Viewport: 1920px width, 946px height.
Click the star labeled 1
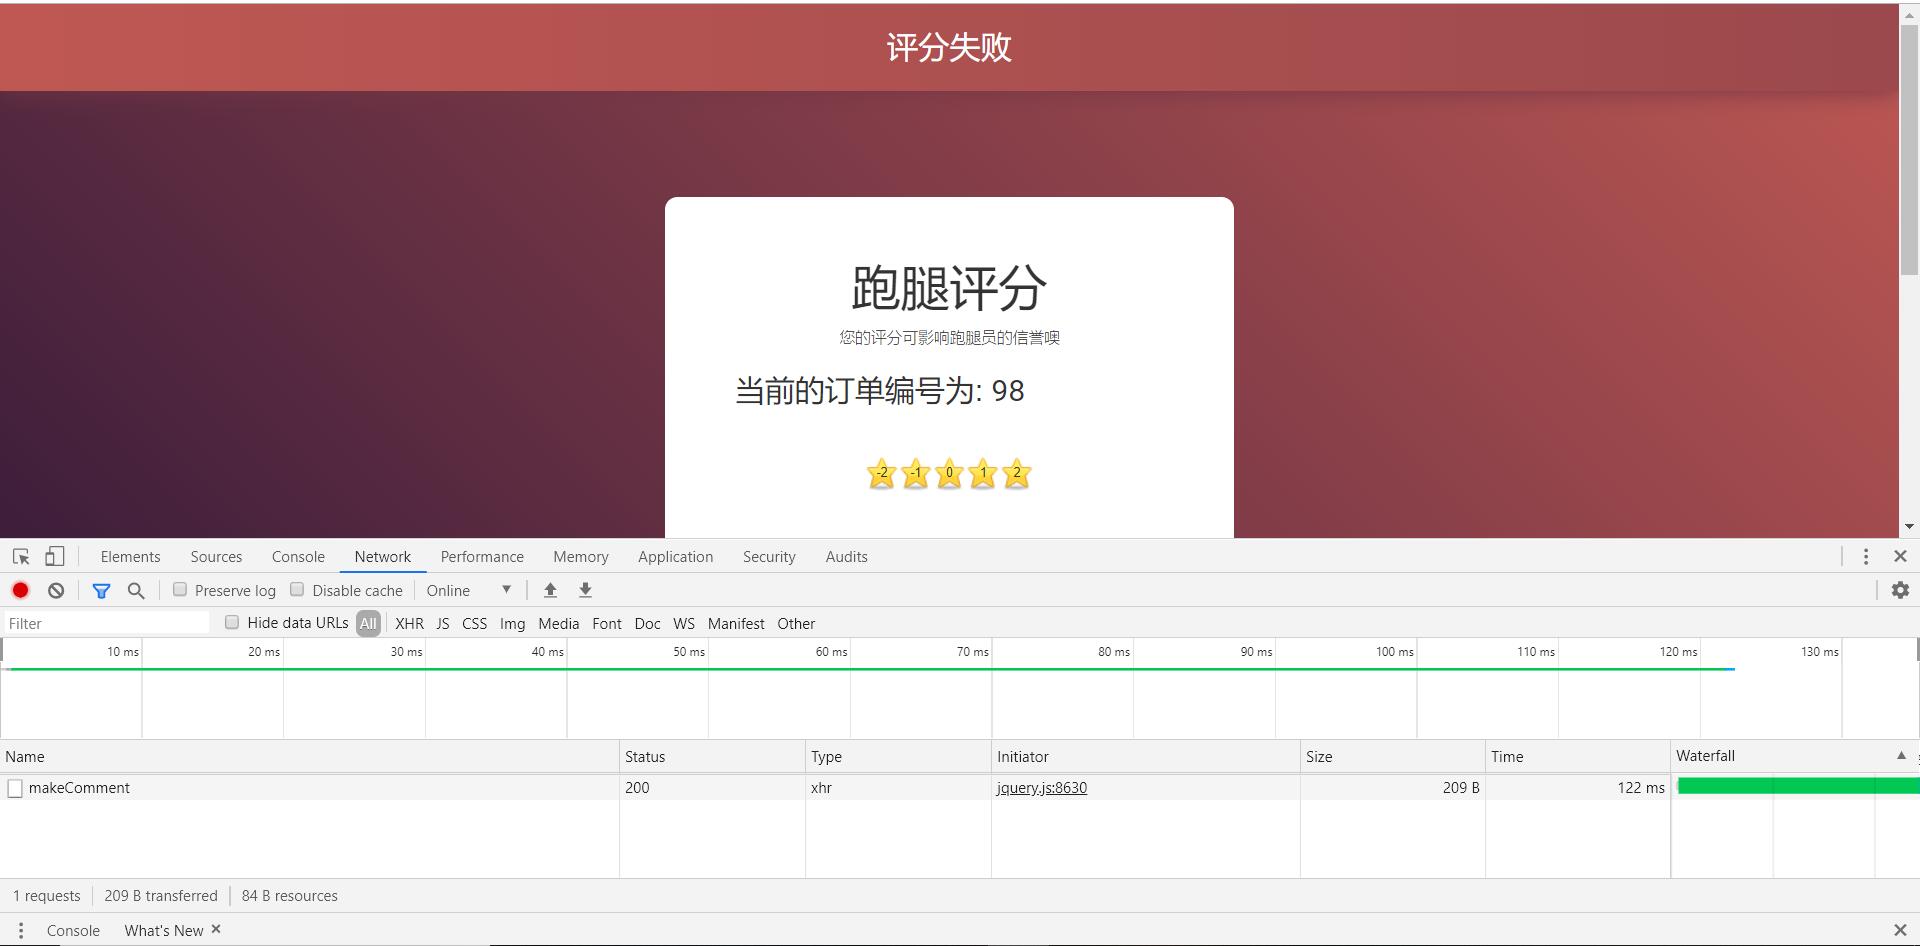(983, 473)
